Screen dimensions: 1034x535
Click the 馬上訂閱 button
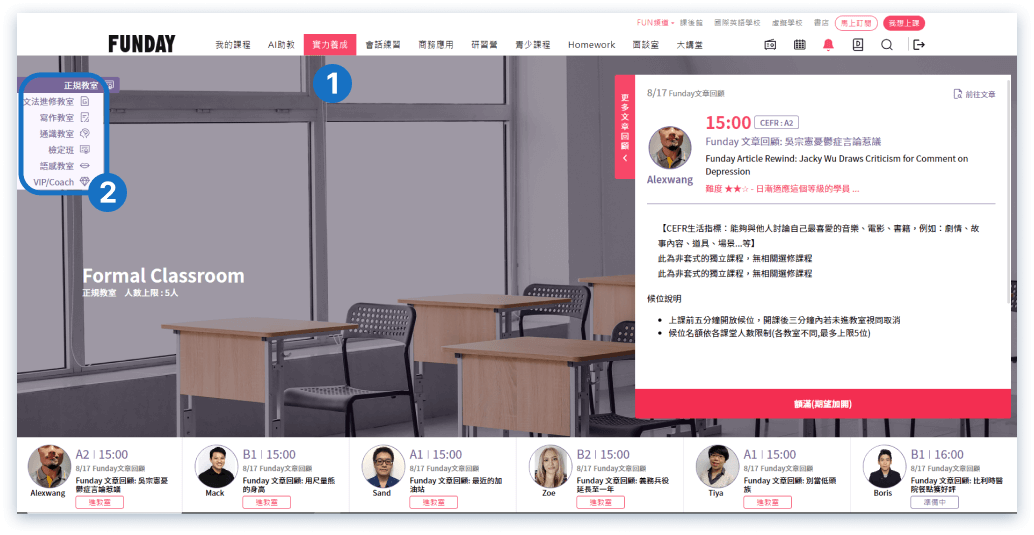tap(856, 22)
